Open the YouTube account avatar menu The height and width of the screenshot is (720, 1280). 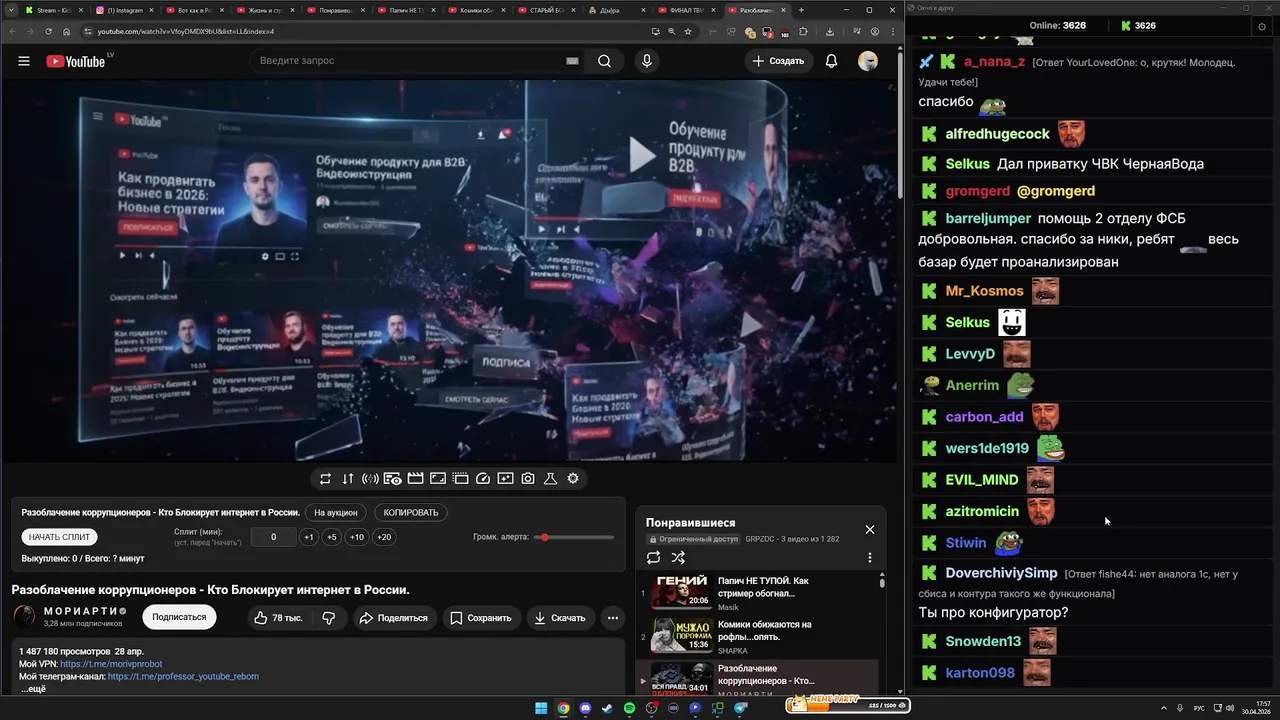pos(868,61)
